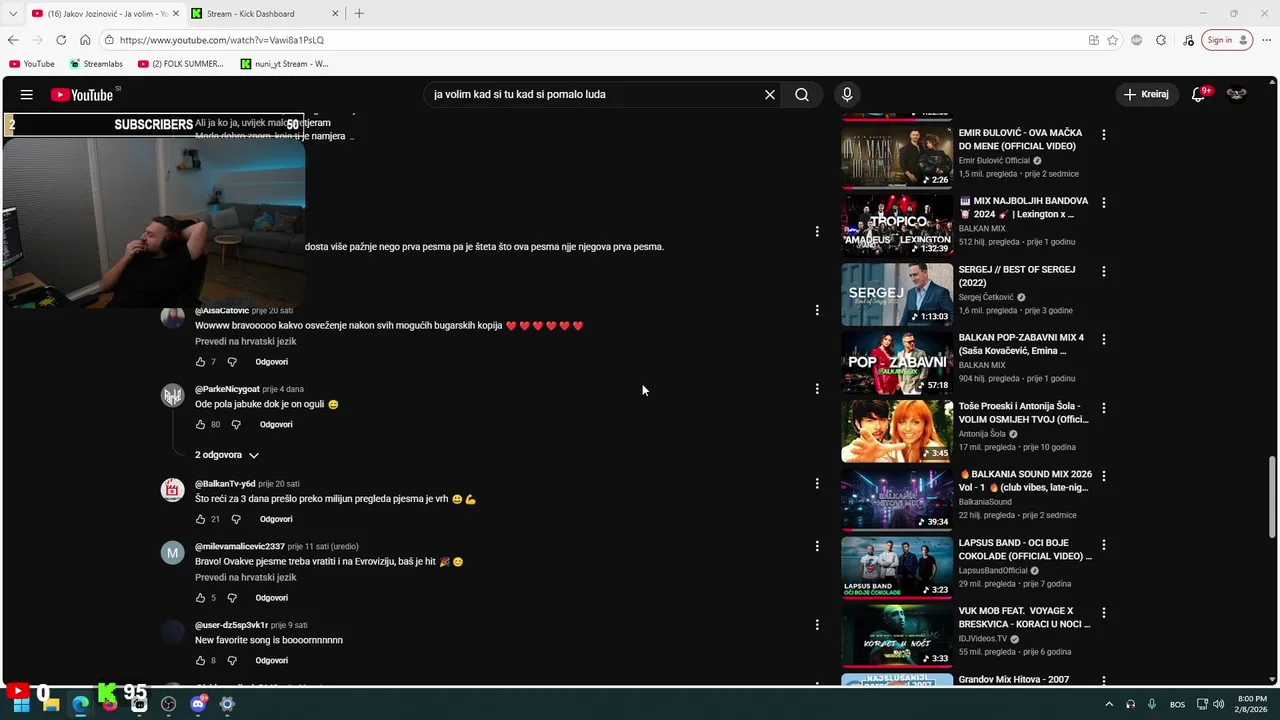Open options for @user-dz5sp3vk1r comment
The width and height of the screenshot is (1280, 720).
[x=817, y=625]
